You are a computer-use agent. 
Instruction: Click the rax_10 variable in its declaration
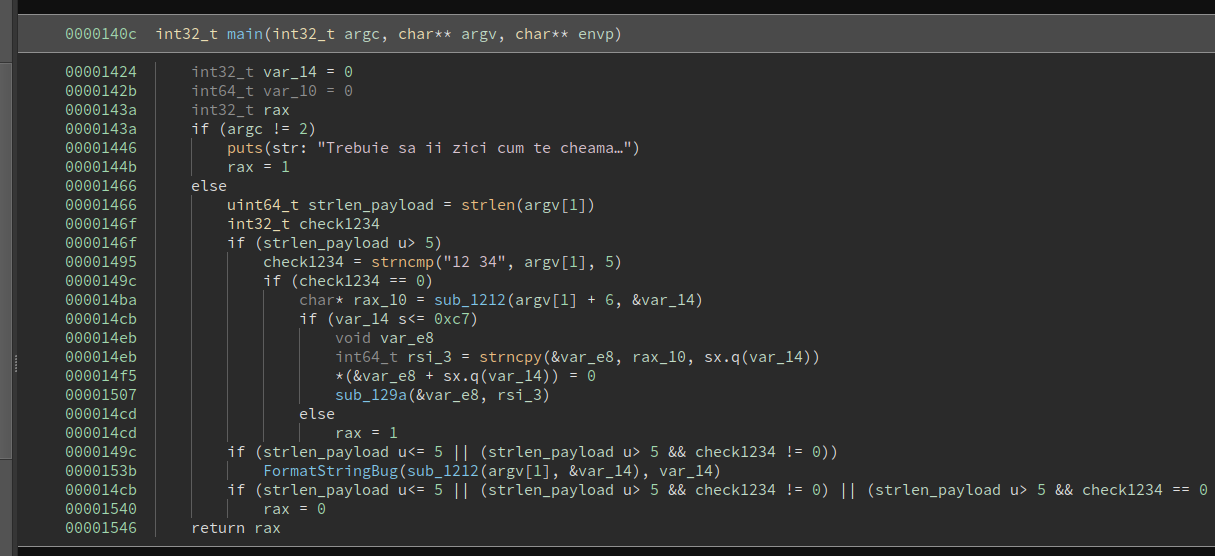coord(381,300)
